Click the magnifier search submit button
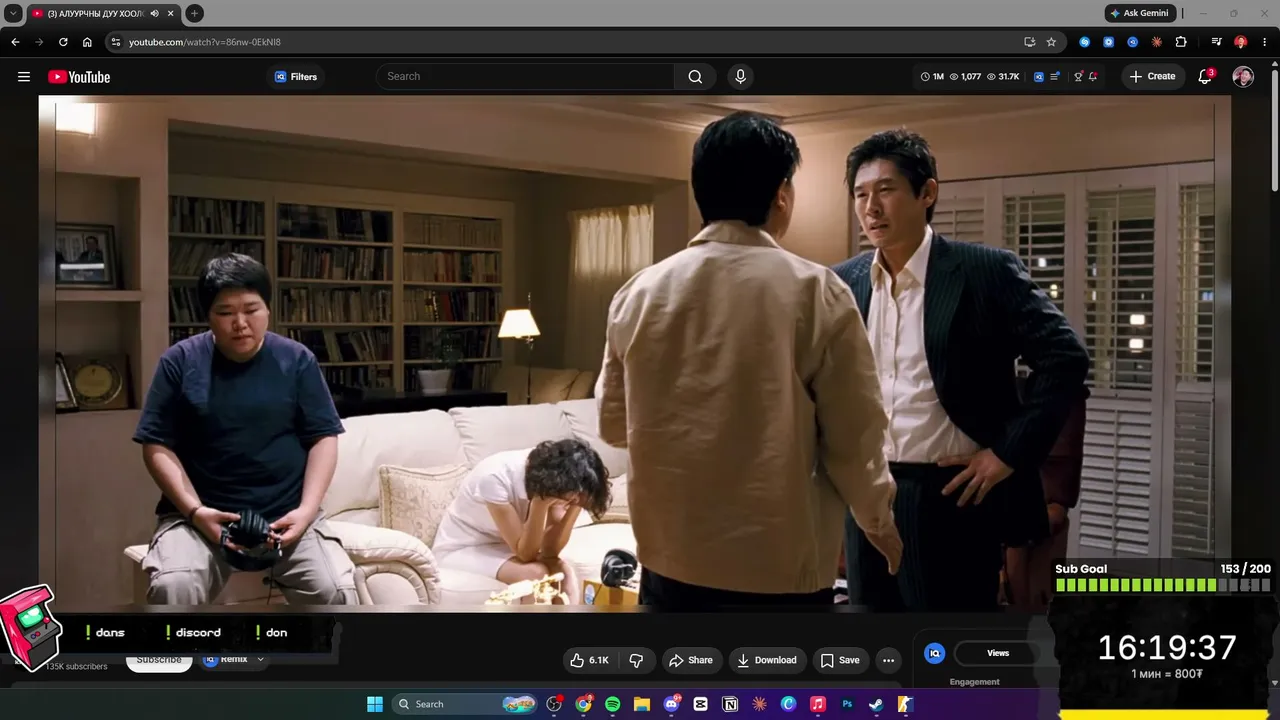This screenshot has width=1280, height=720. 695,77
